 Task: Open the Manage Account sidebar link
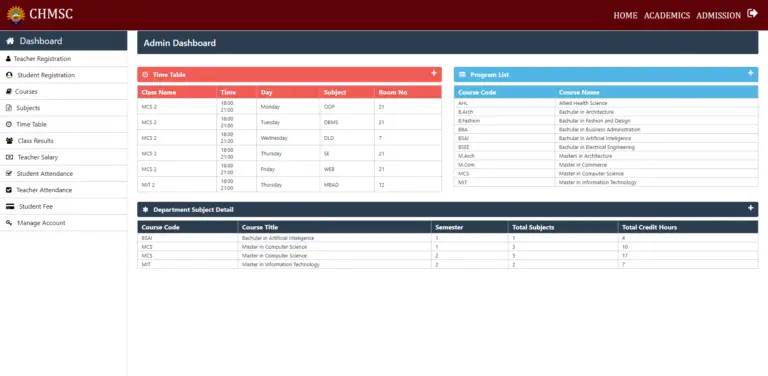(64, 223)
